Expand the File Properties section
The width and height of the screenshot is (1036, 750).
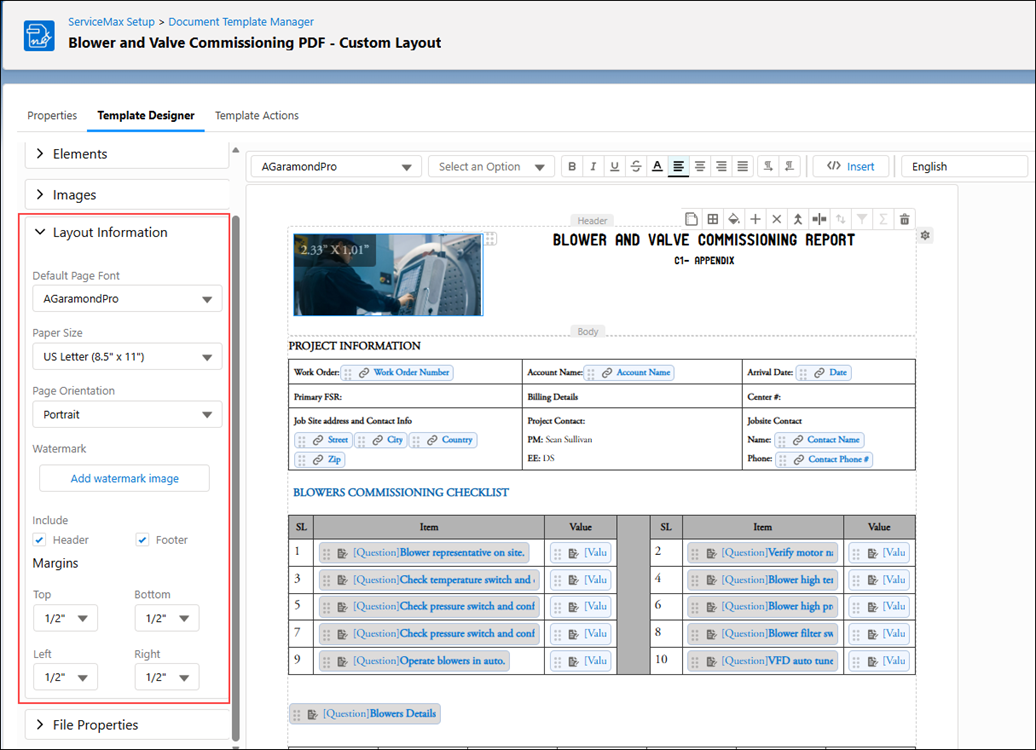tap(40, 724)
